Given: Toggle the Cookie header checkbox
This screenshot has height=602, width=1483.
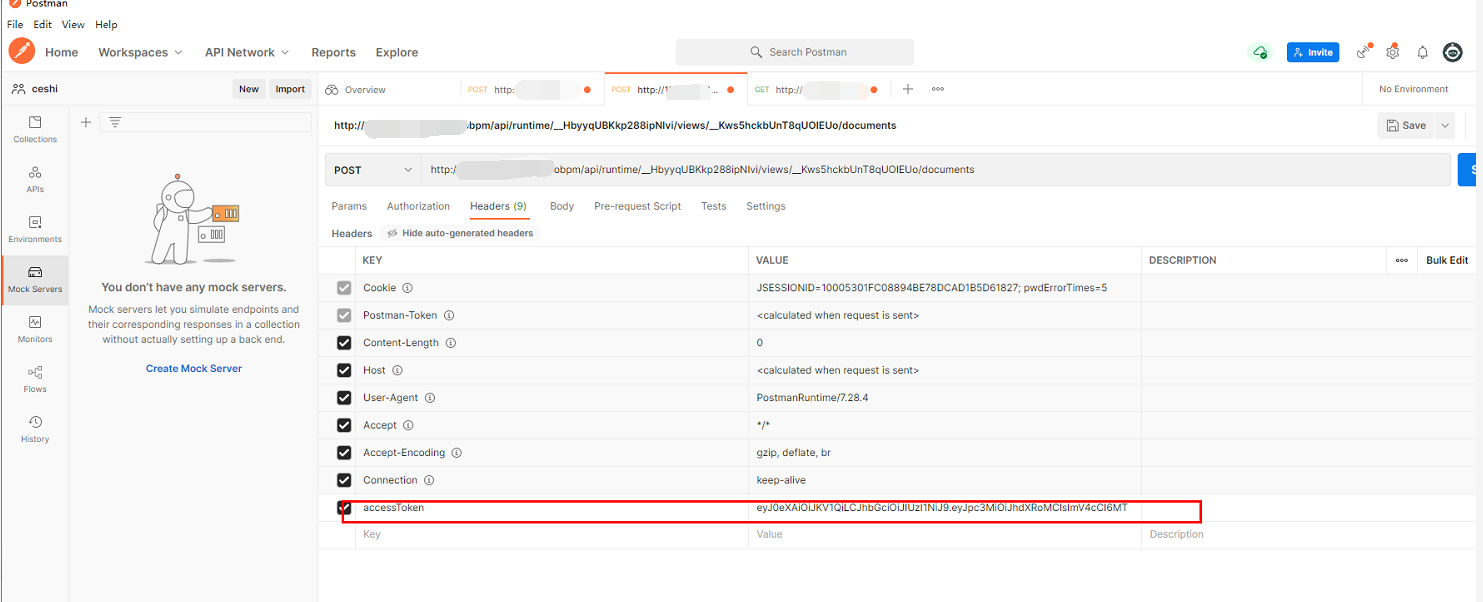Looking at the screenshot, I should click(x=344, y=288).
